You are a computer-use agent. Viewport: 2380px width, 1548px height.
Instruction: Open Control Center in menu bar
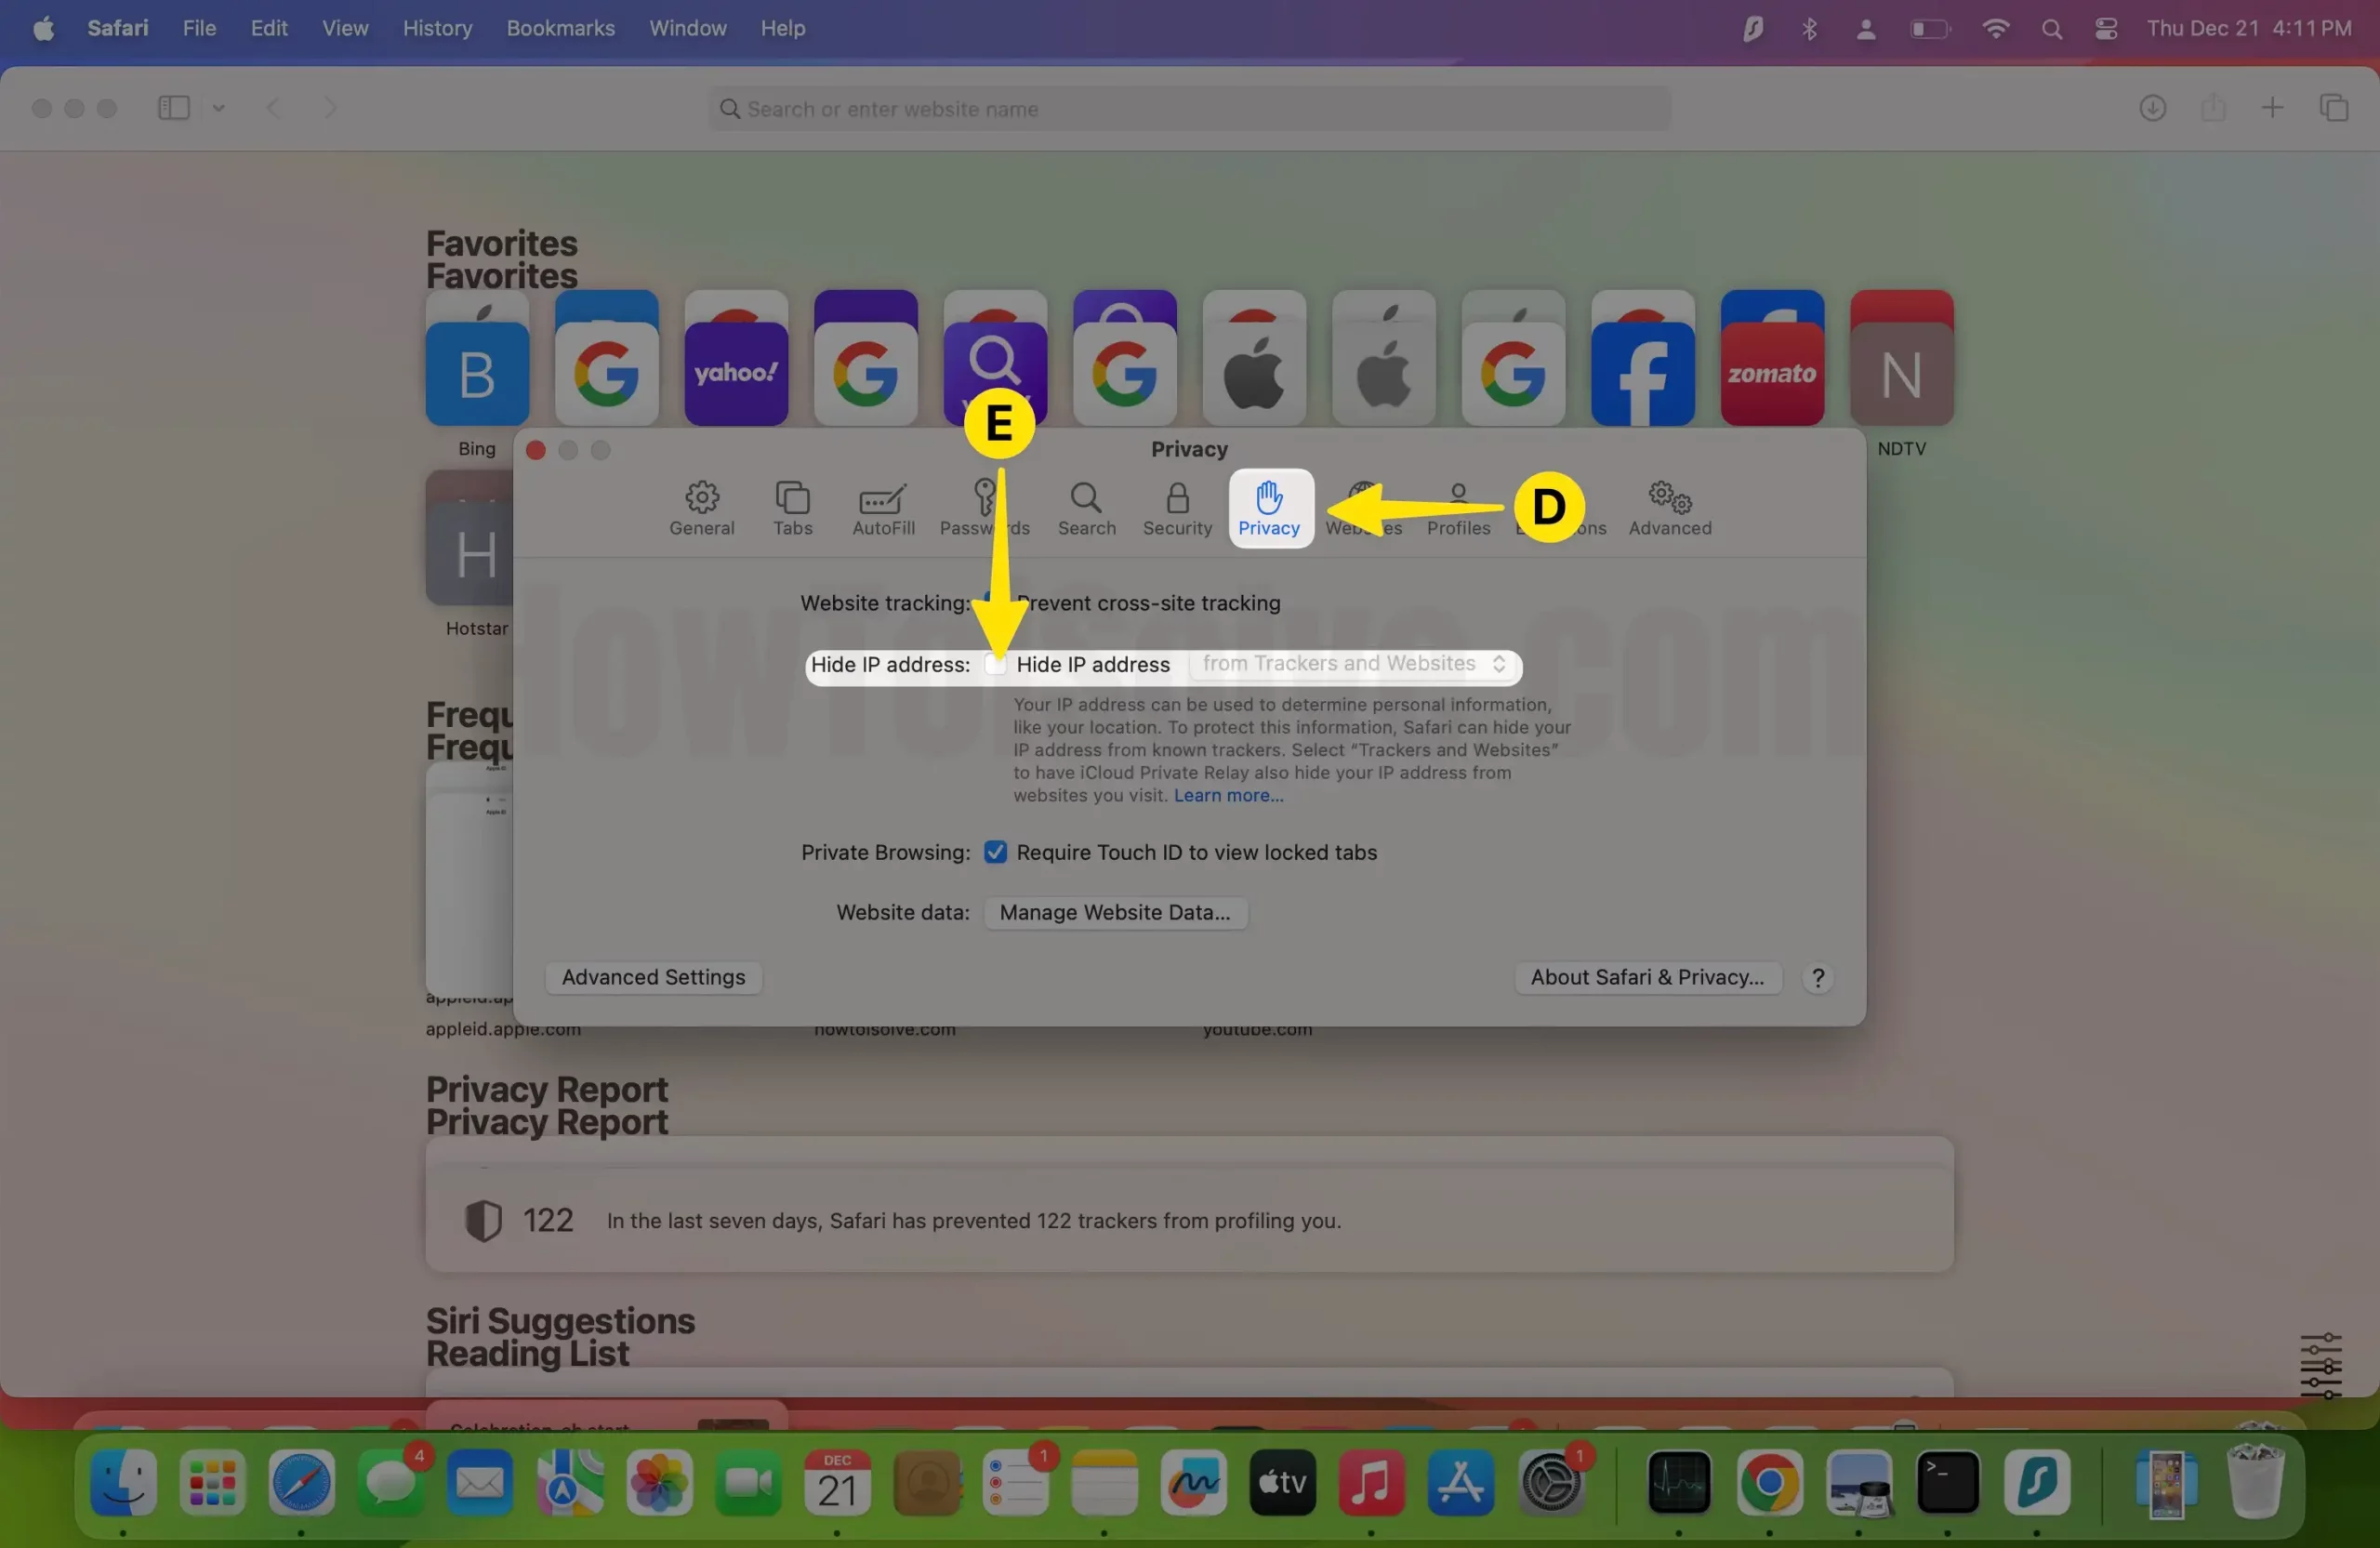(x=2106, y=28)
